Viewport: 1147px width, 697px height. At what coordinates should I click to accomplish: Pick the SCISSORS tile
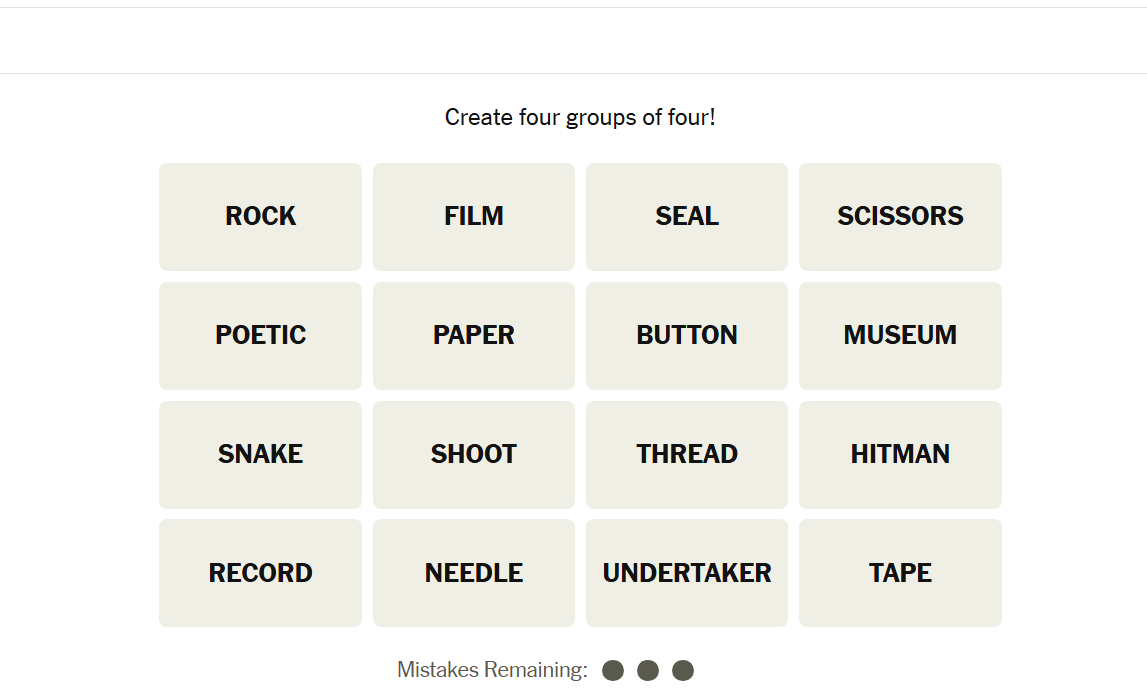pyautogui.click(x=900, y=216)
